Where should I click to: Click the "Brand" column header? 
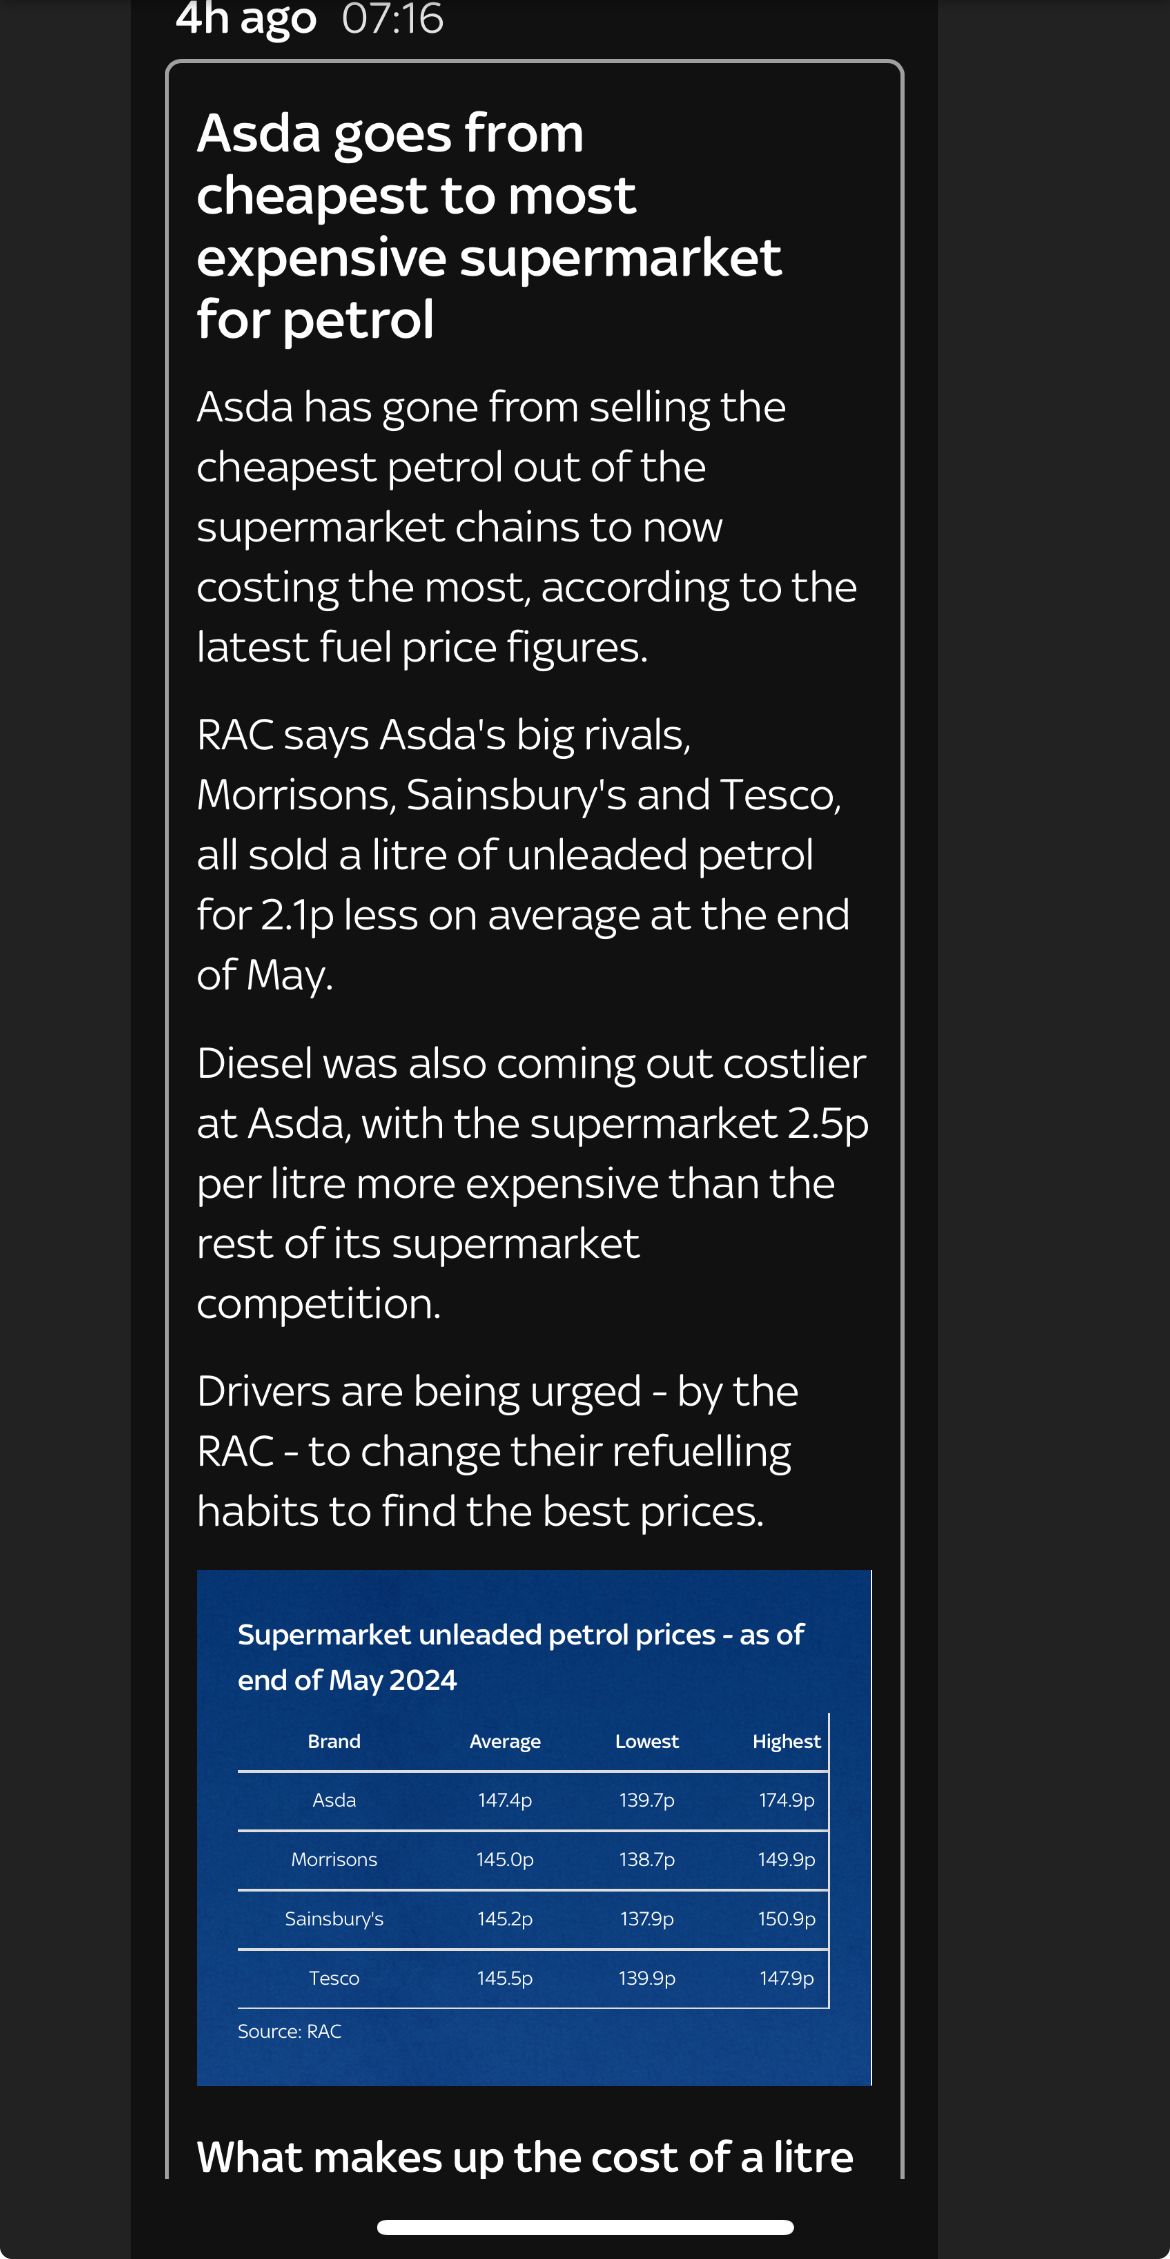coord(334,1741)
